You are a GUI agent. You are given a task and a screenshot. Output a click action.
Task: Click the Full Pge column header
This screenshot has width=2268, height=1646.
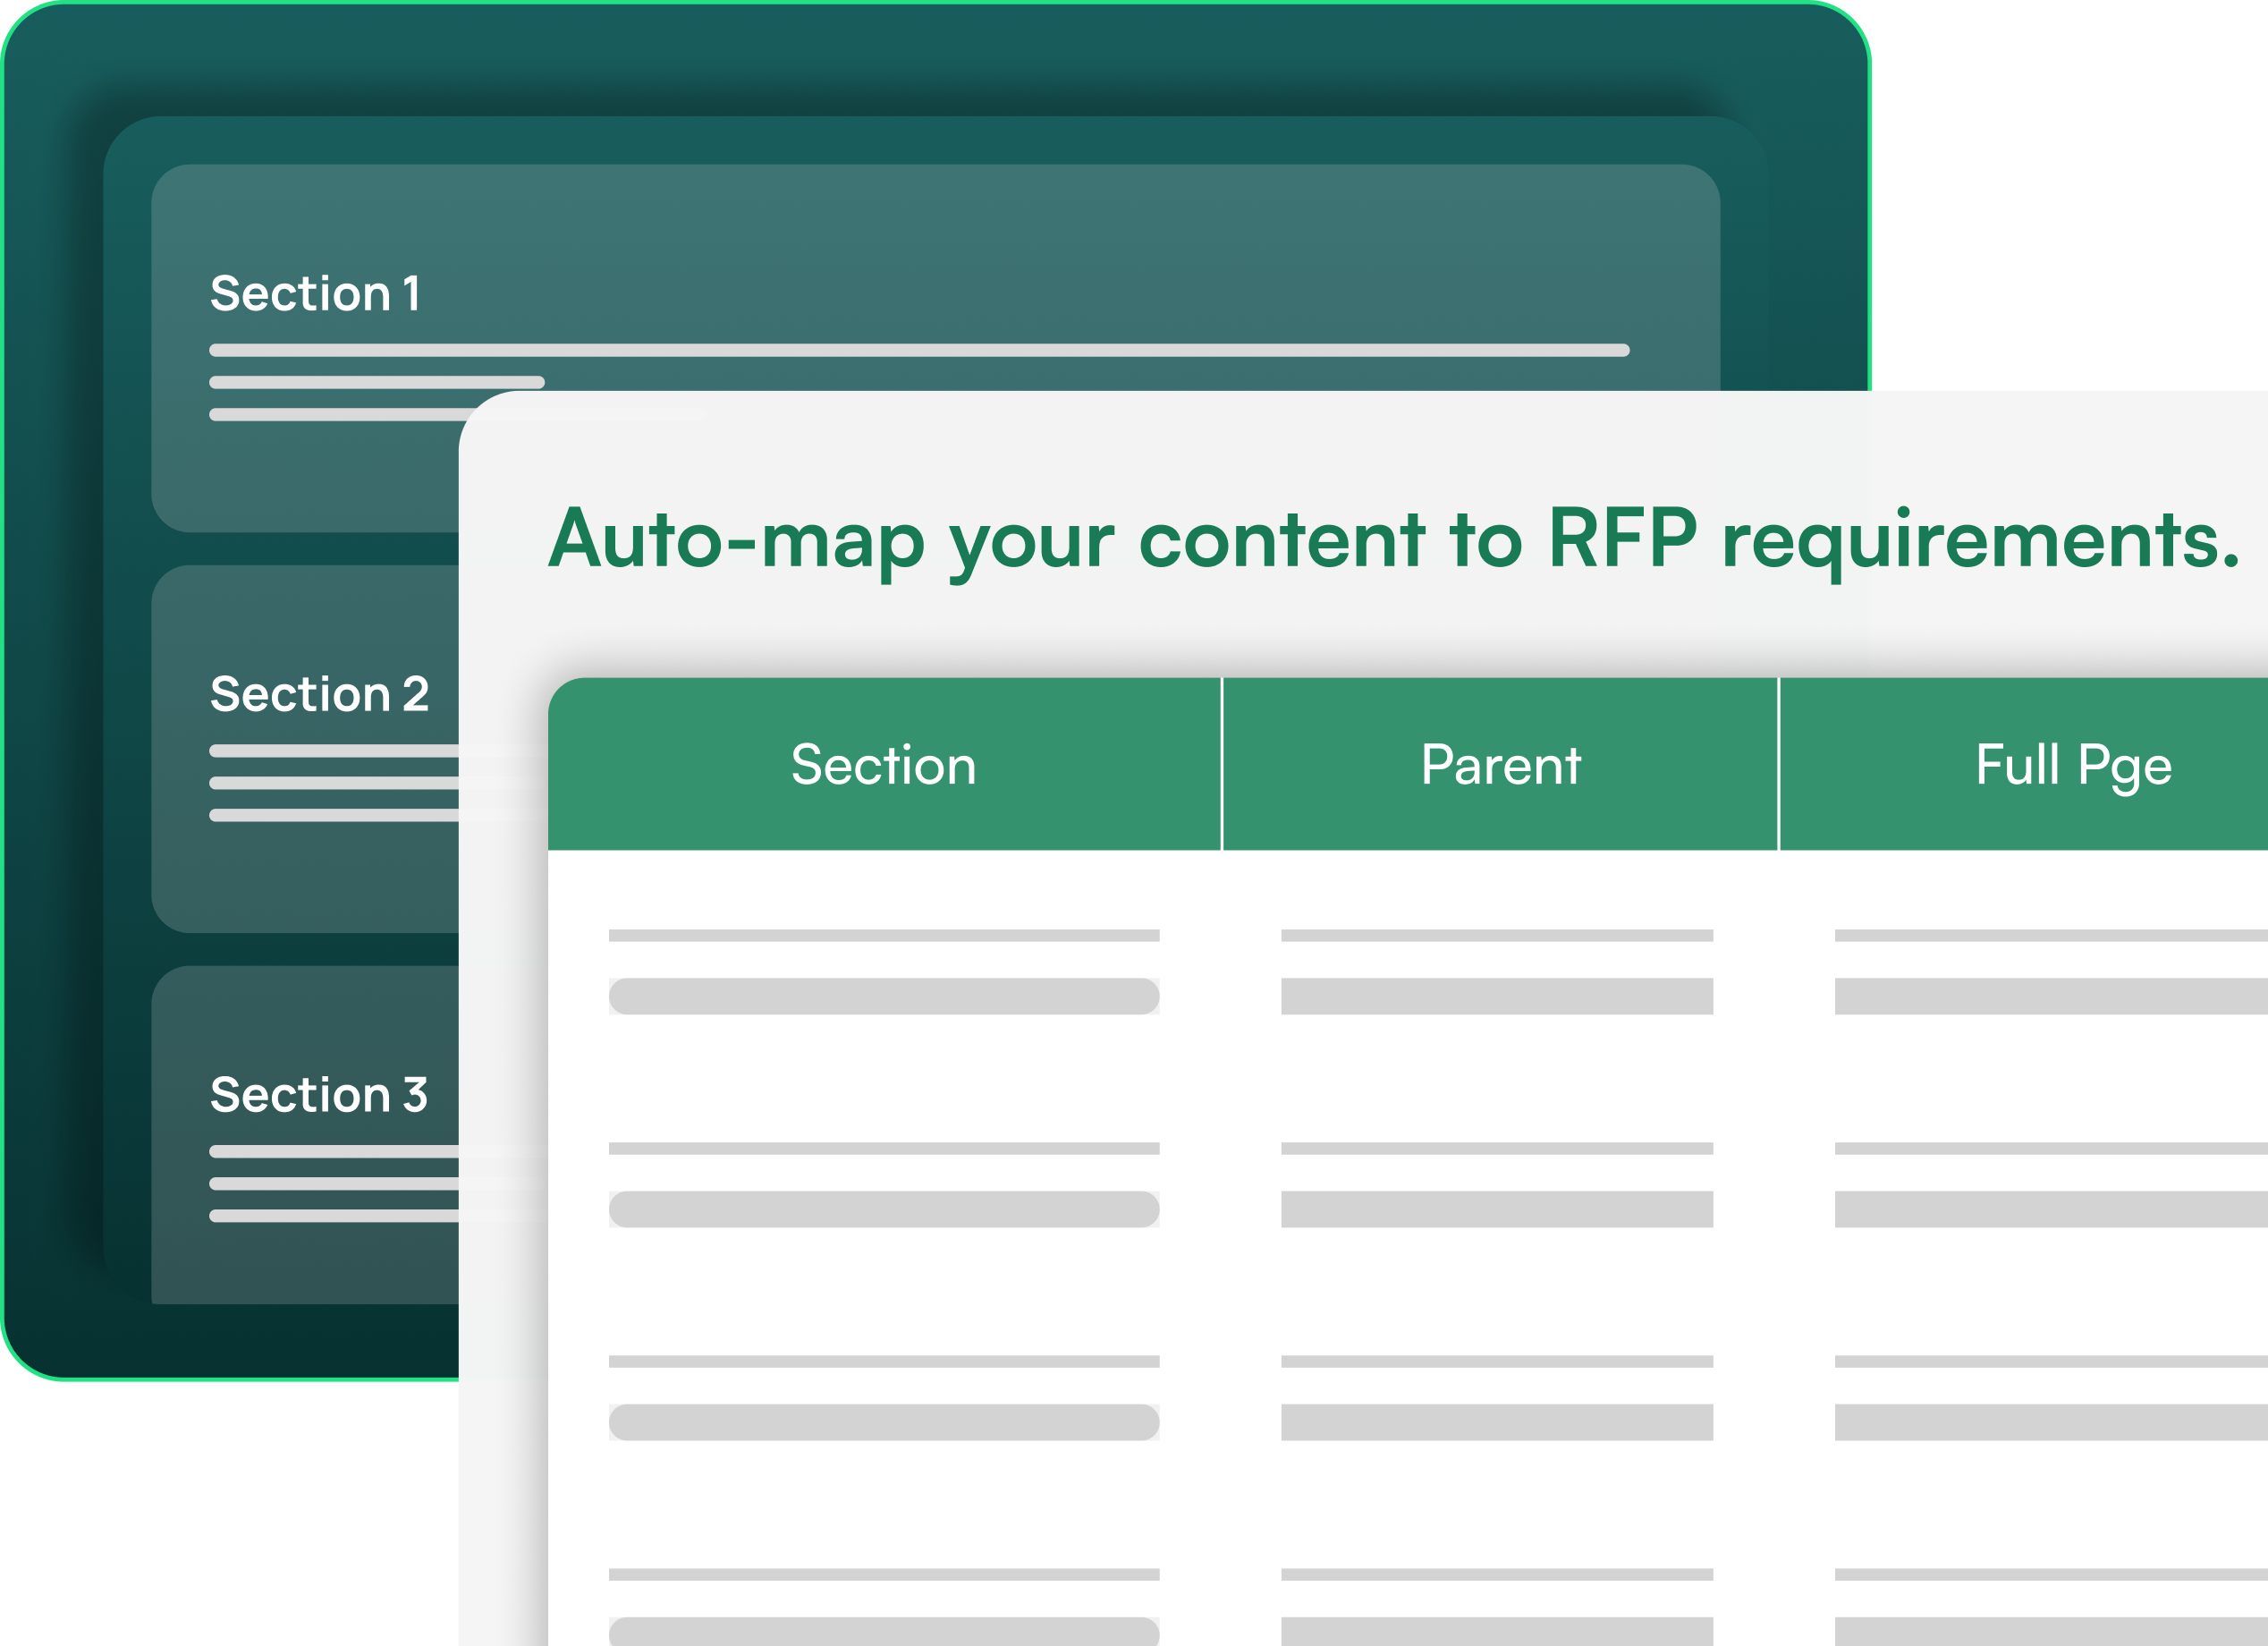(2072, 765)
